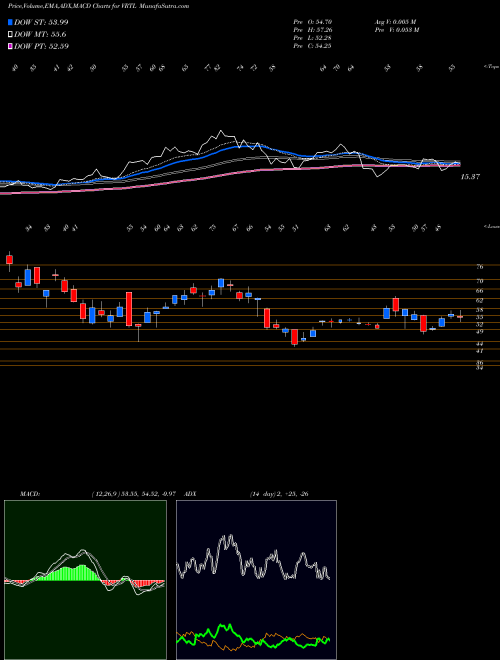500x660 pixels.
Task: Click the 70 price axis label
Action: [x=480, y=281]
